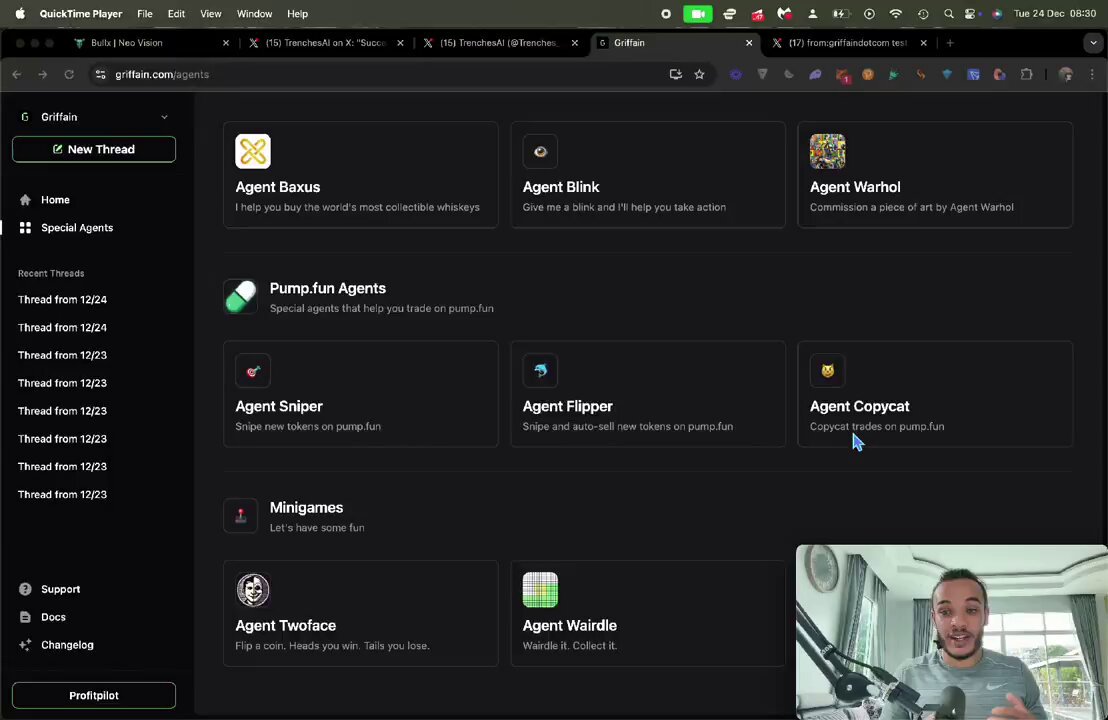Click the Tue 24 Dec clock

tap(1055, 13)
